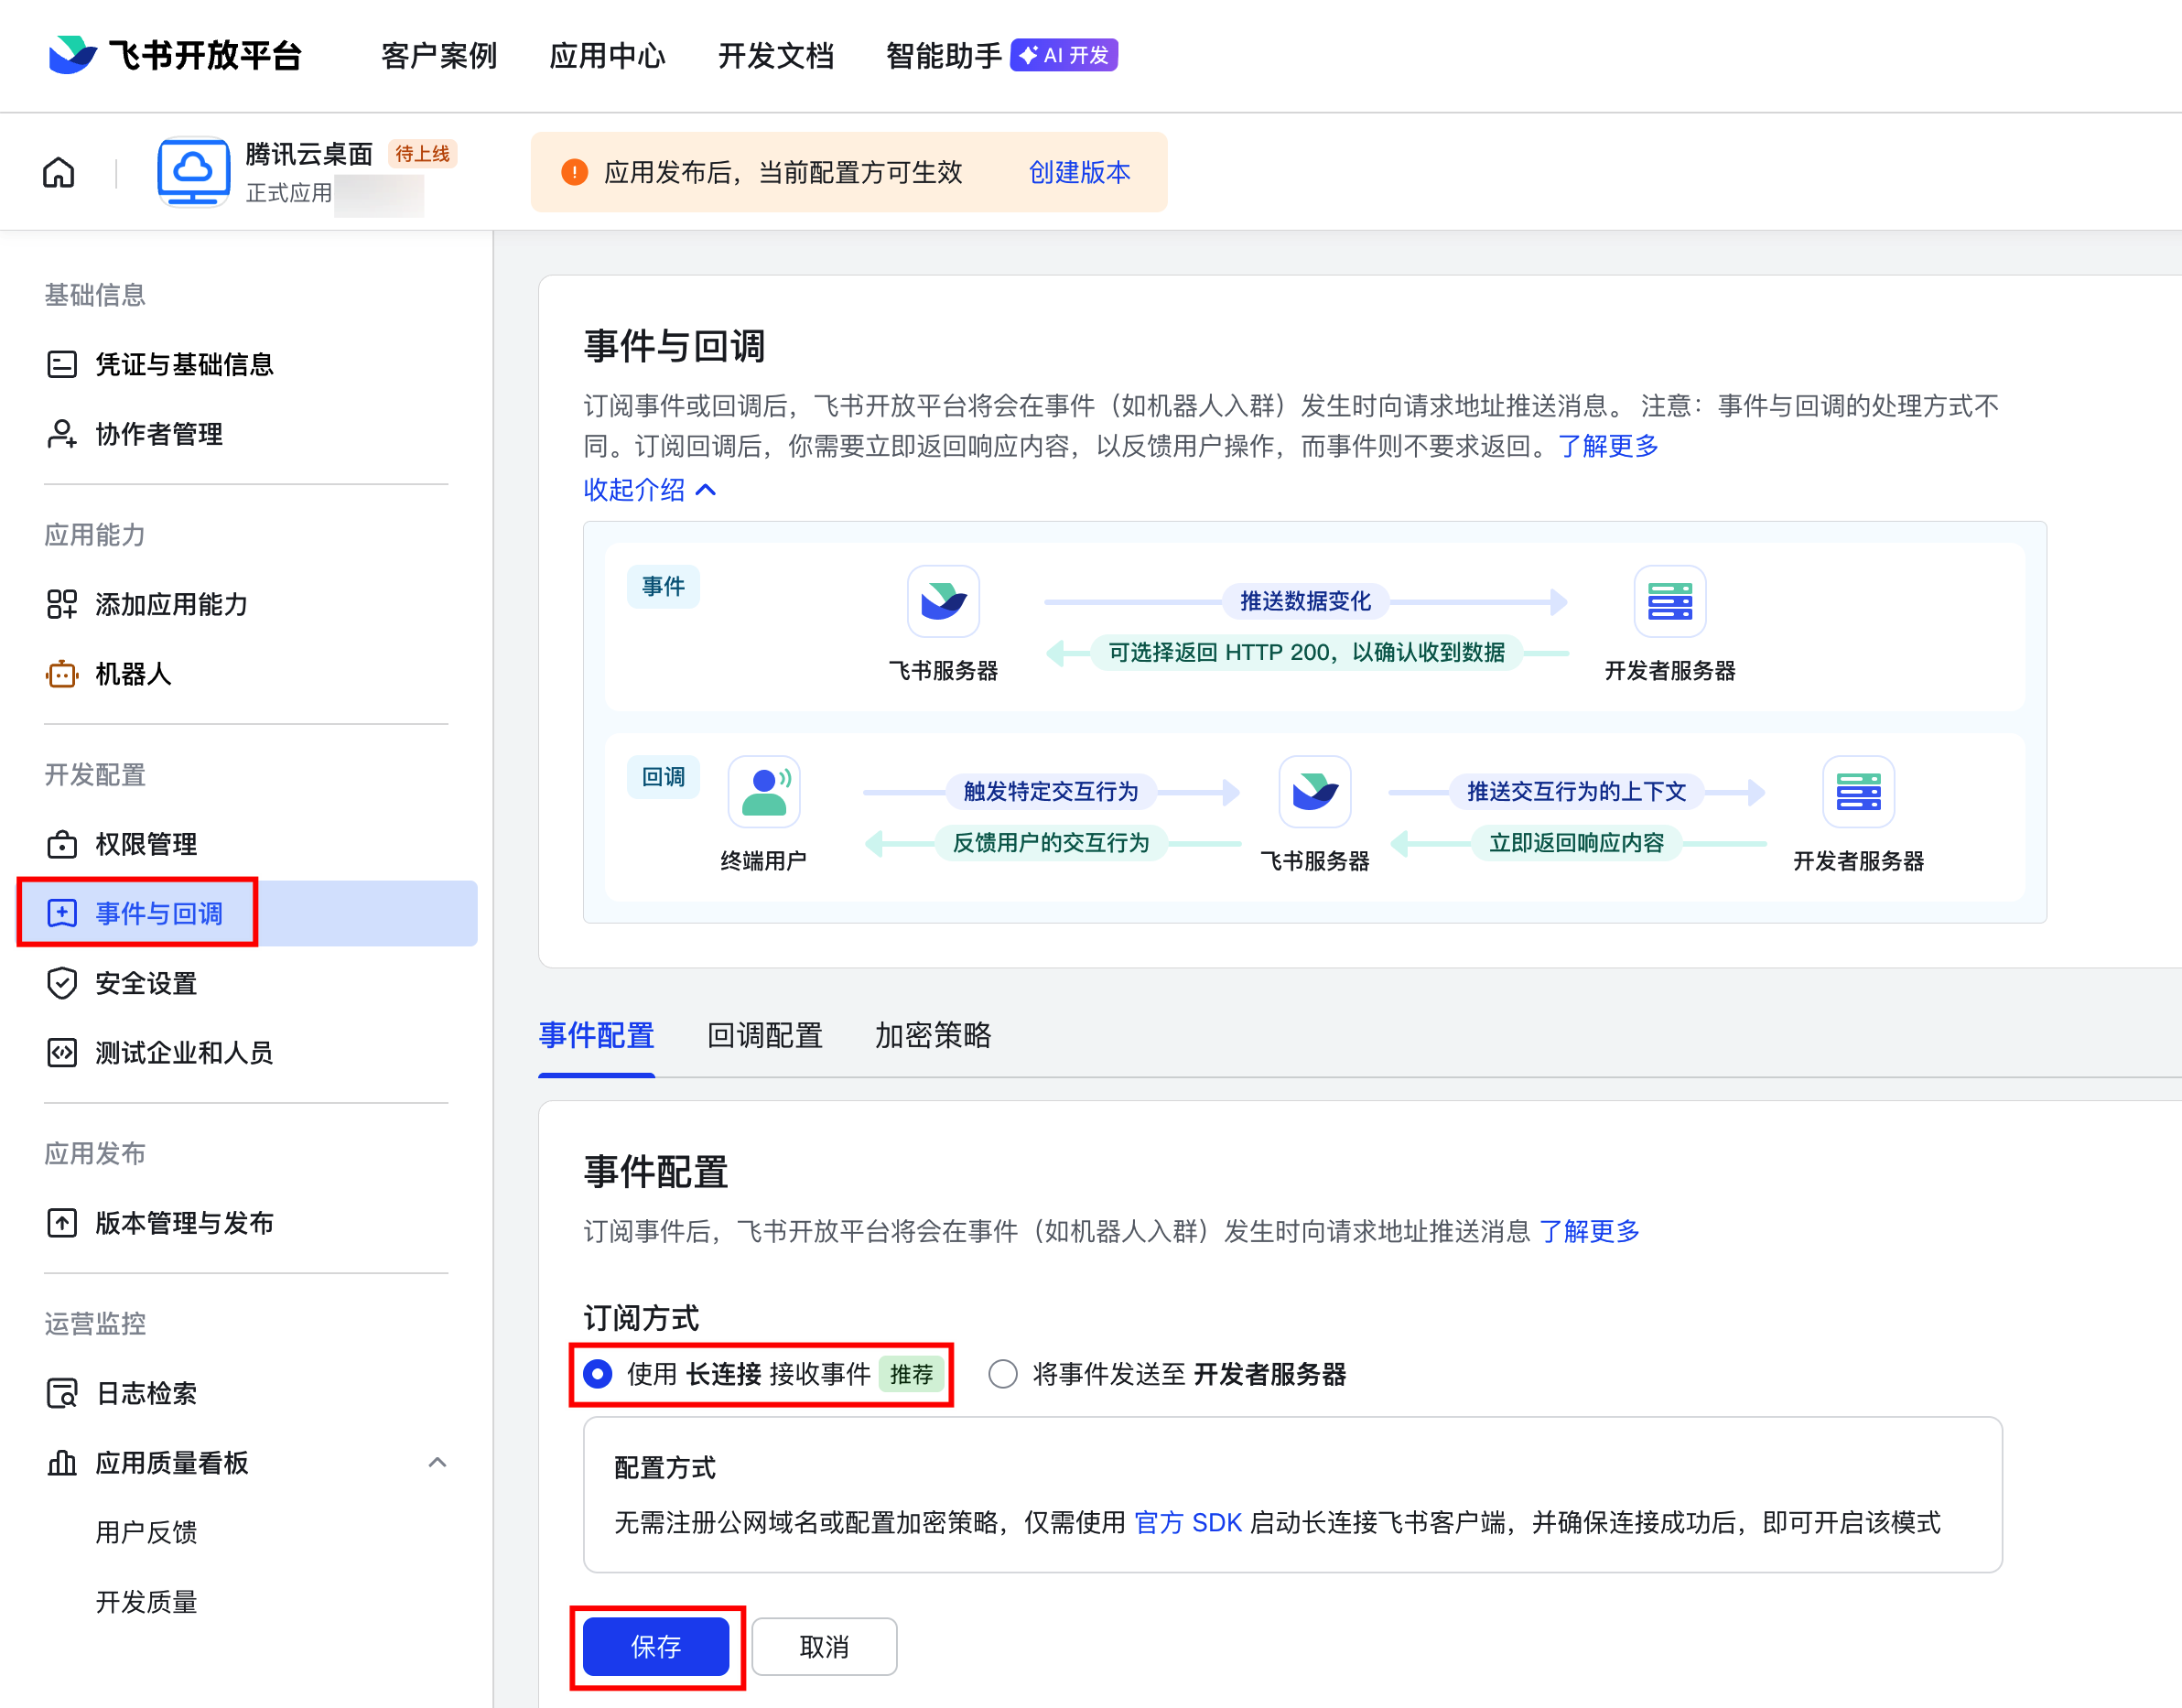The height and width of the screenshot is (1708, 2182).
Task: Click the blue 保存 button
Action: coord(656,1646)
